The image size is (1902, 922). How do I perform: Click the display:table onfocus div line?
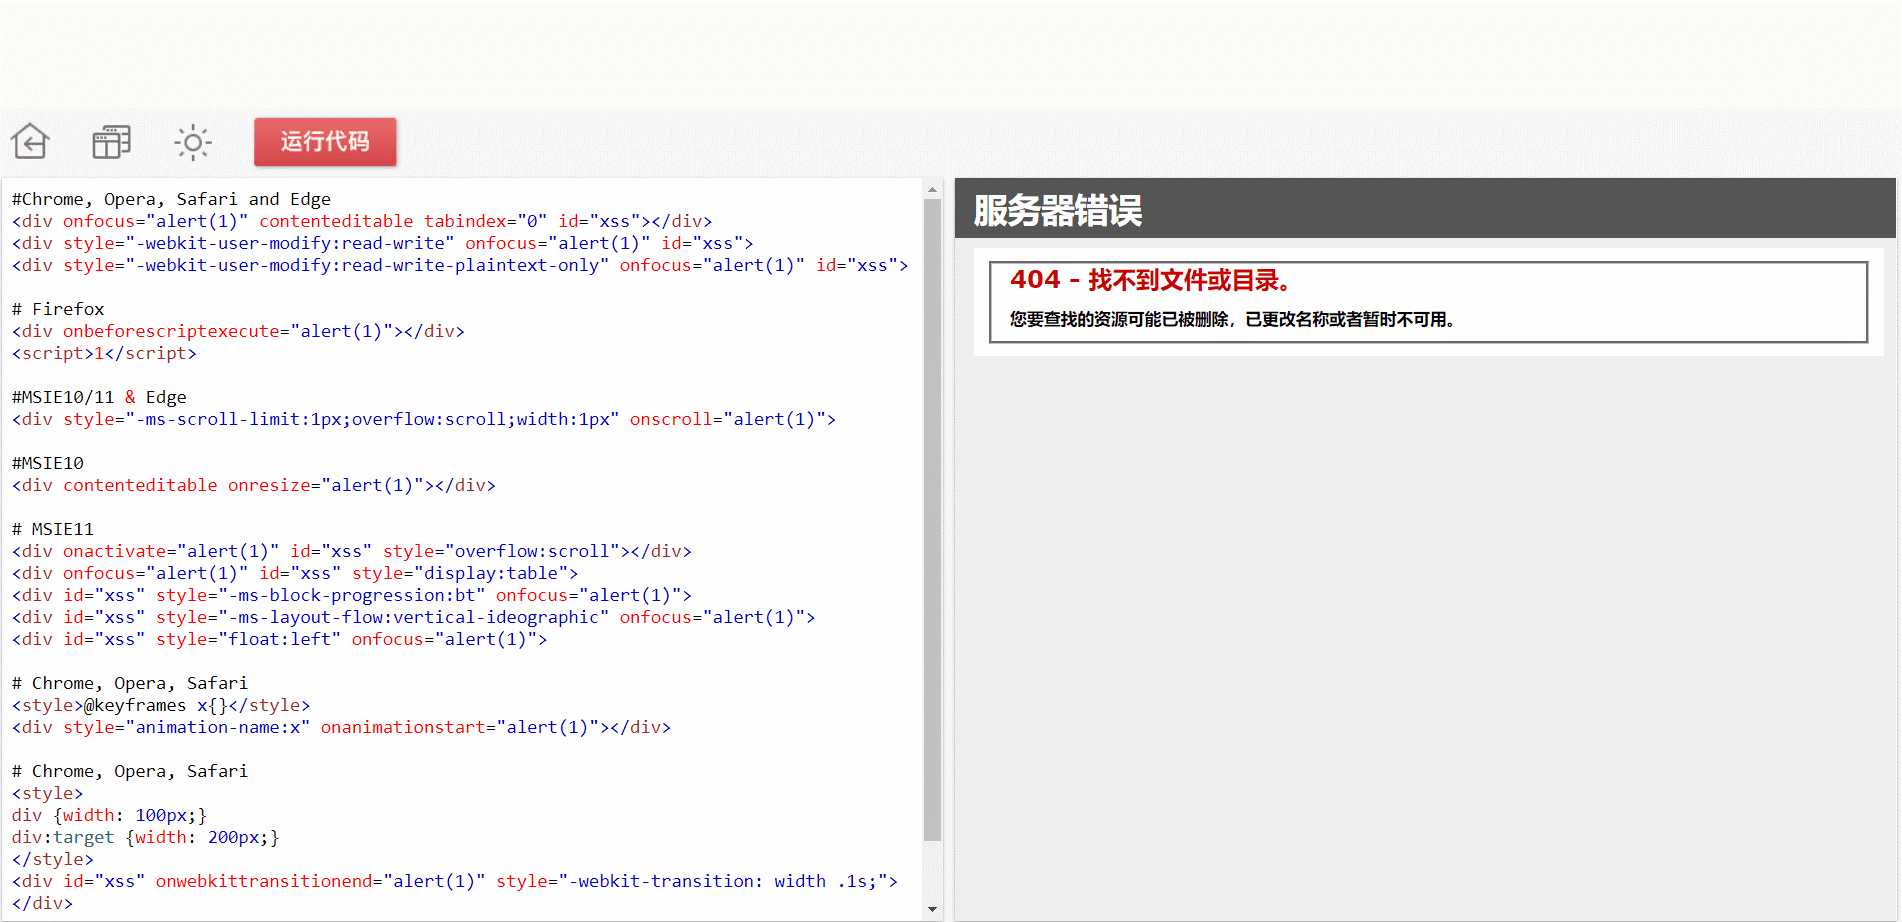(x=295, y=573)
